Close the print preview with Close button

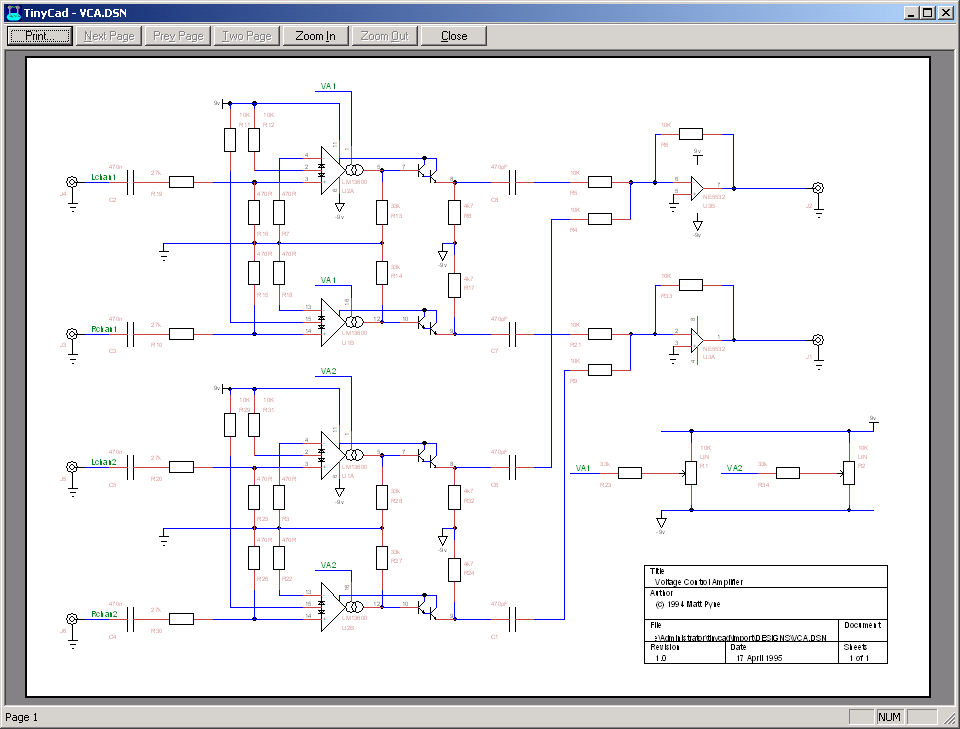point(454,36)
